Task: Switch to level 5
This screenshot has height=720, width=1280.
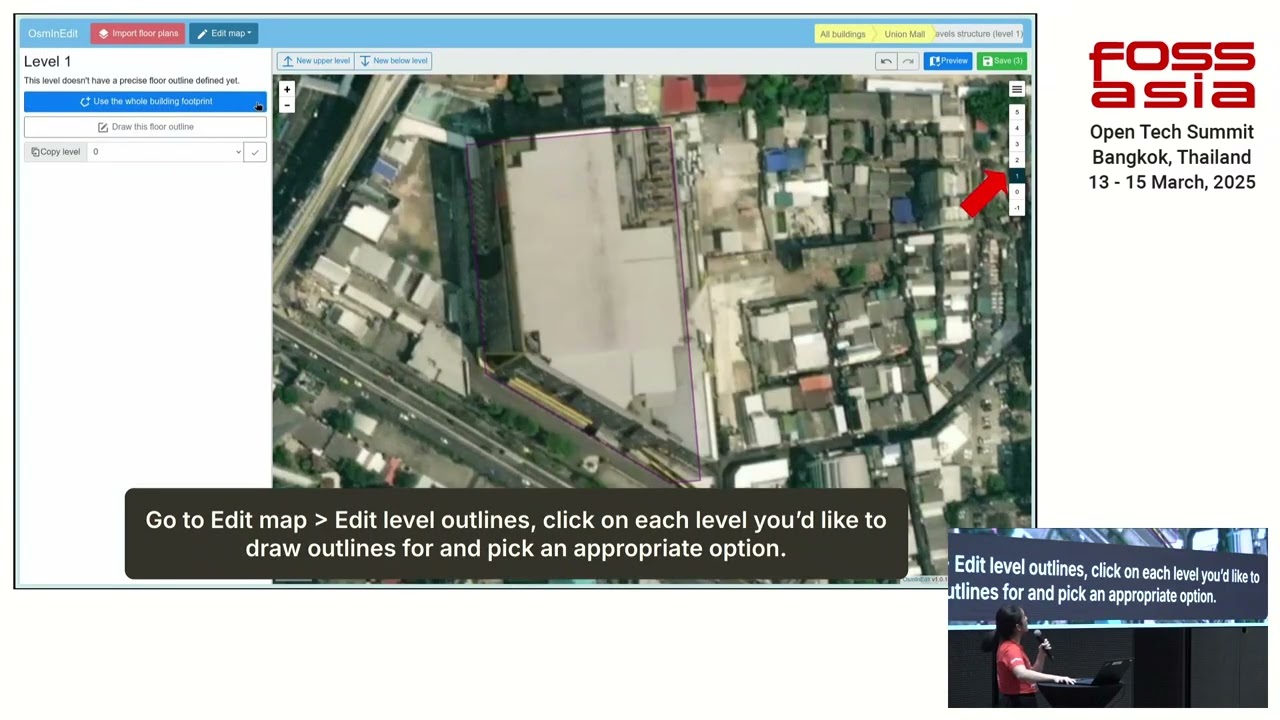Action: (1017, 112)
